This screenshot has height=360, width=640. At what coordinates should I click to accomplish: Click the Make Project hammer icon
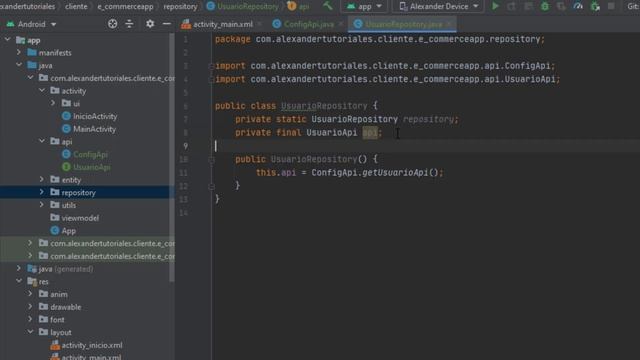click(x=328, y=6)
